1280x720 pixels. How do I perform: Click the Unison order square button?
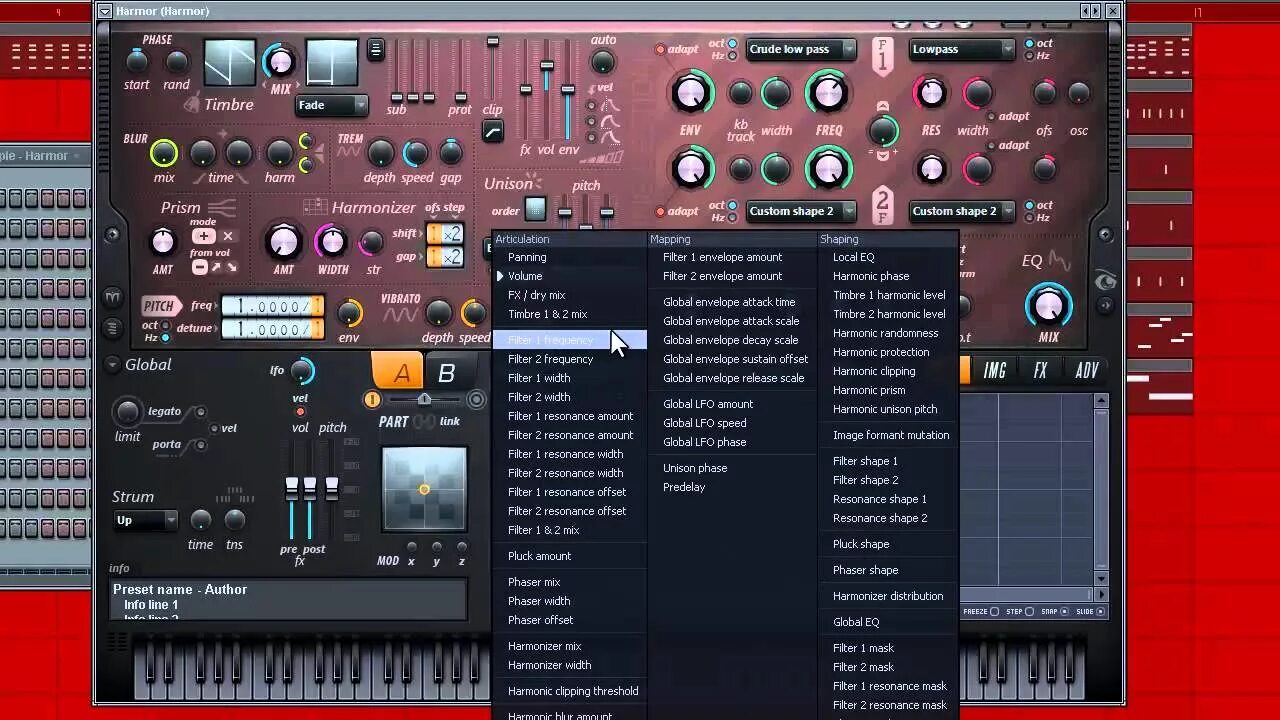click(535, 209)
